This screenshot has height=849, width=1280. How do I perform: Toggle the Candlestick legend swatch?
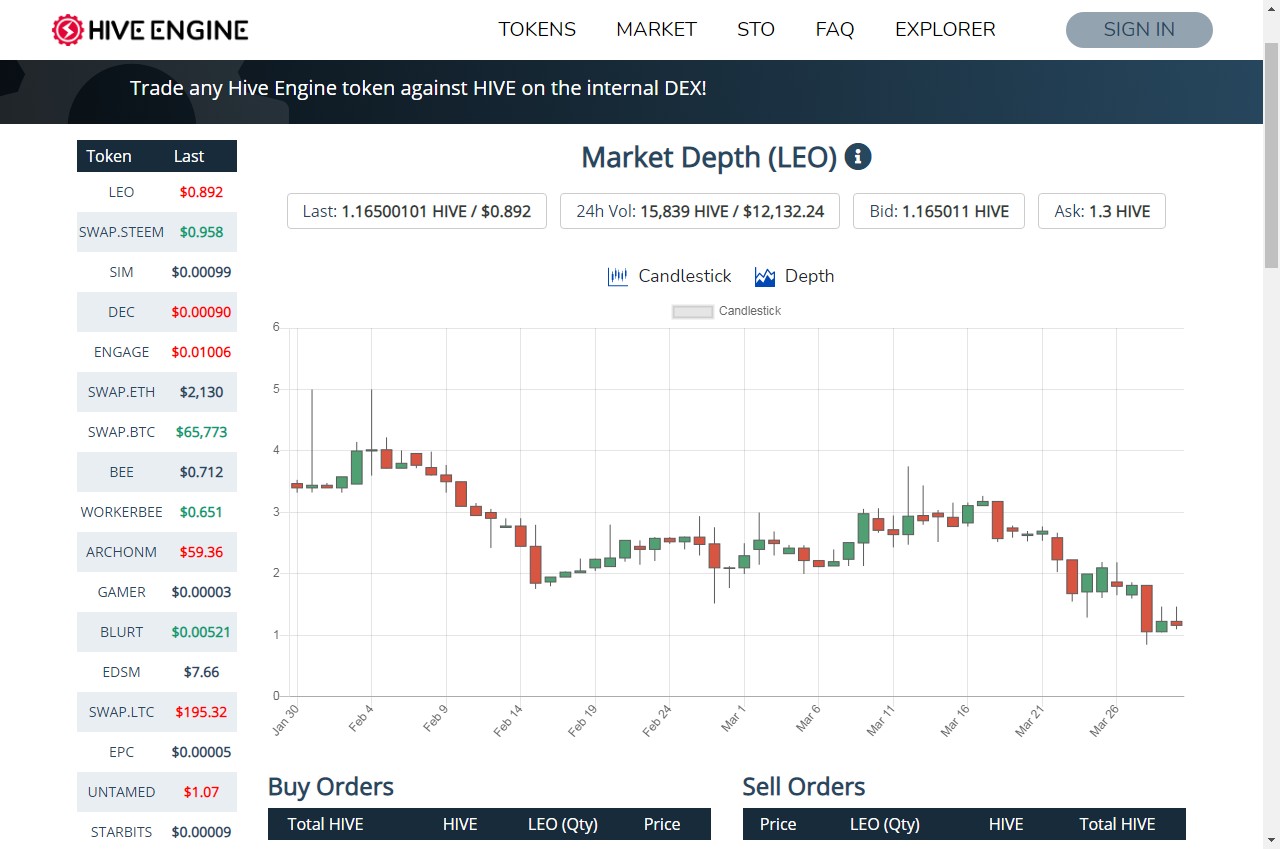[692, 312]
